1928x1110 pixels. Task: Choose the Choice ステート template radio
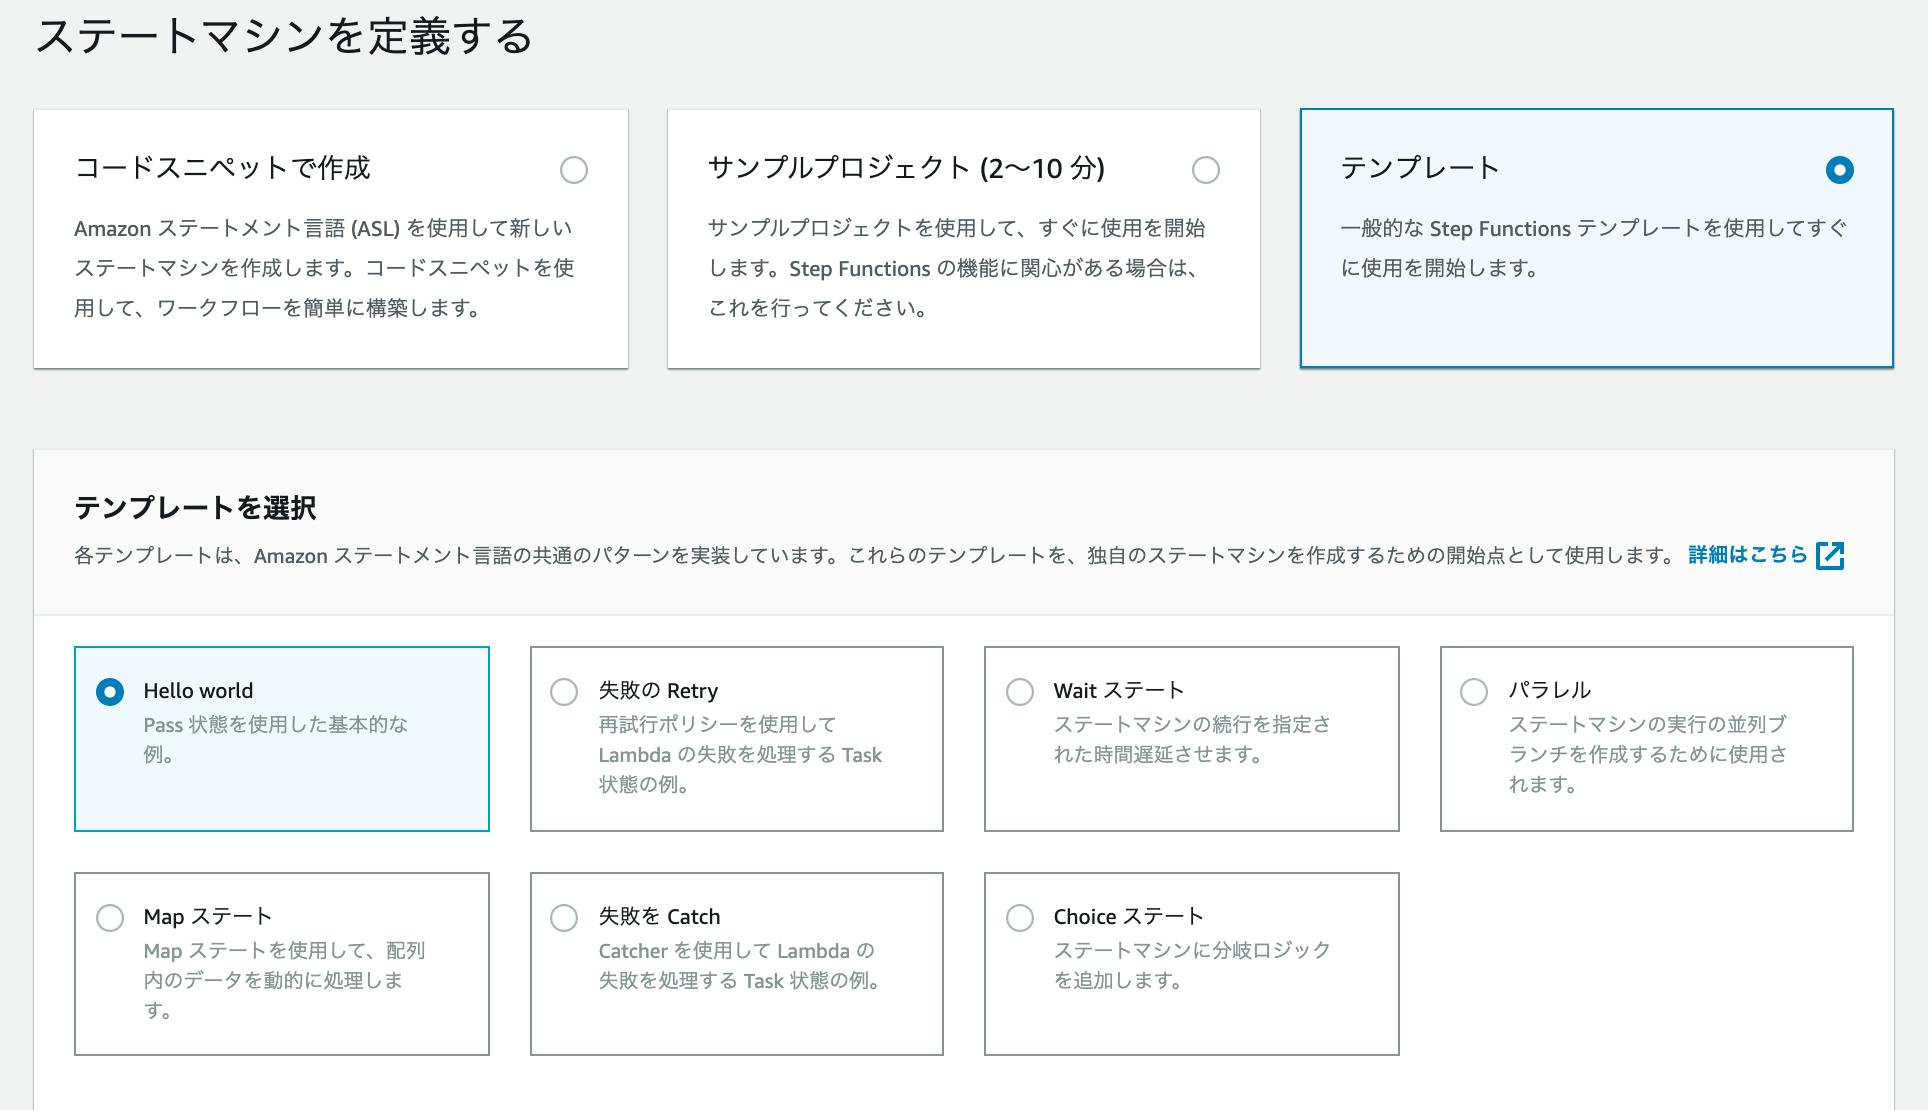click(x=1019, y=918)
